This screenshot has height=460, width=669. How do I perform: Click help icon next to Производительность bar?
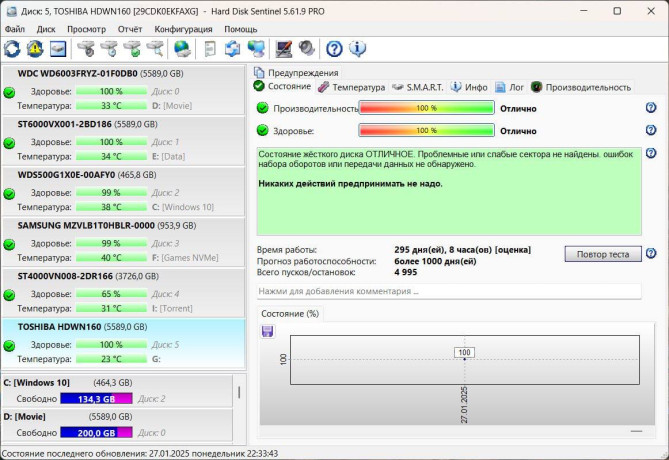click(651, 108)
